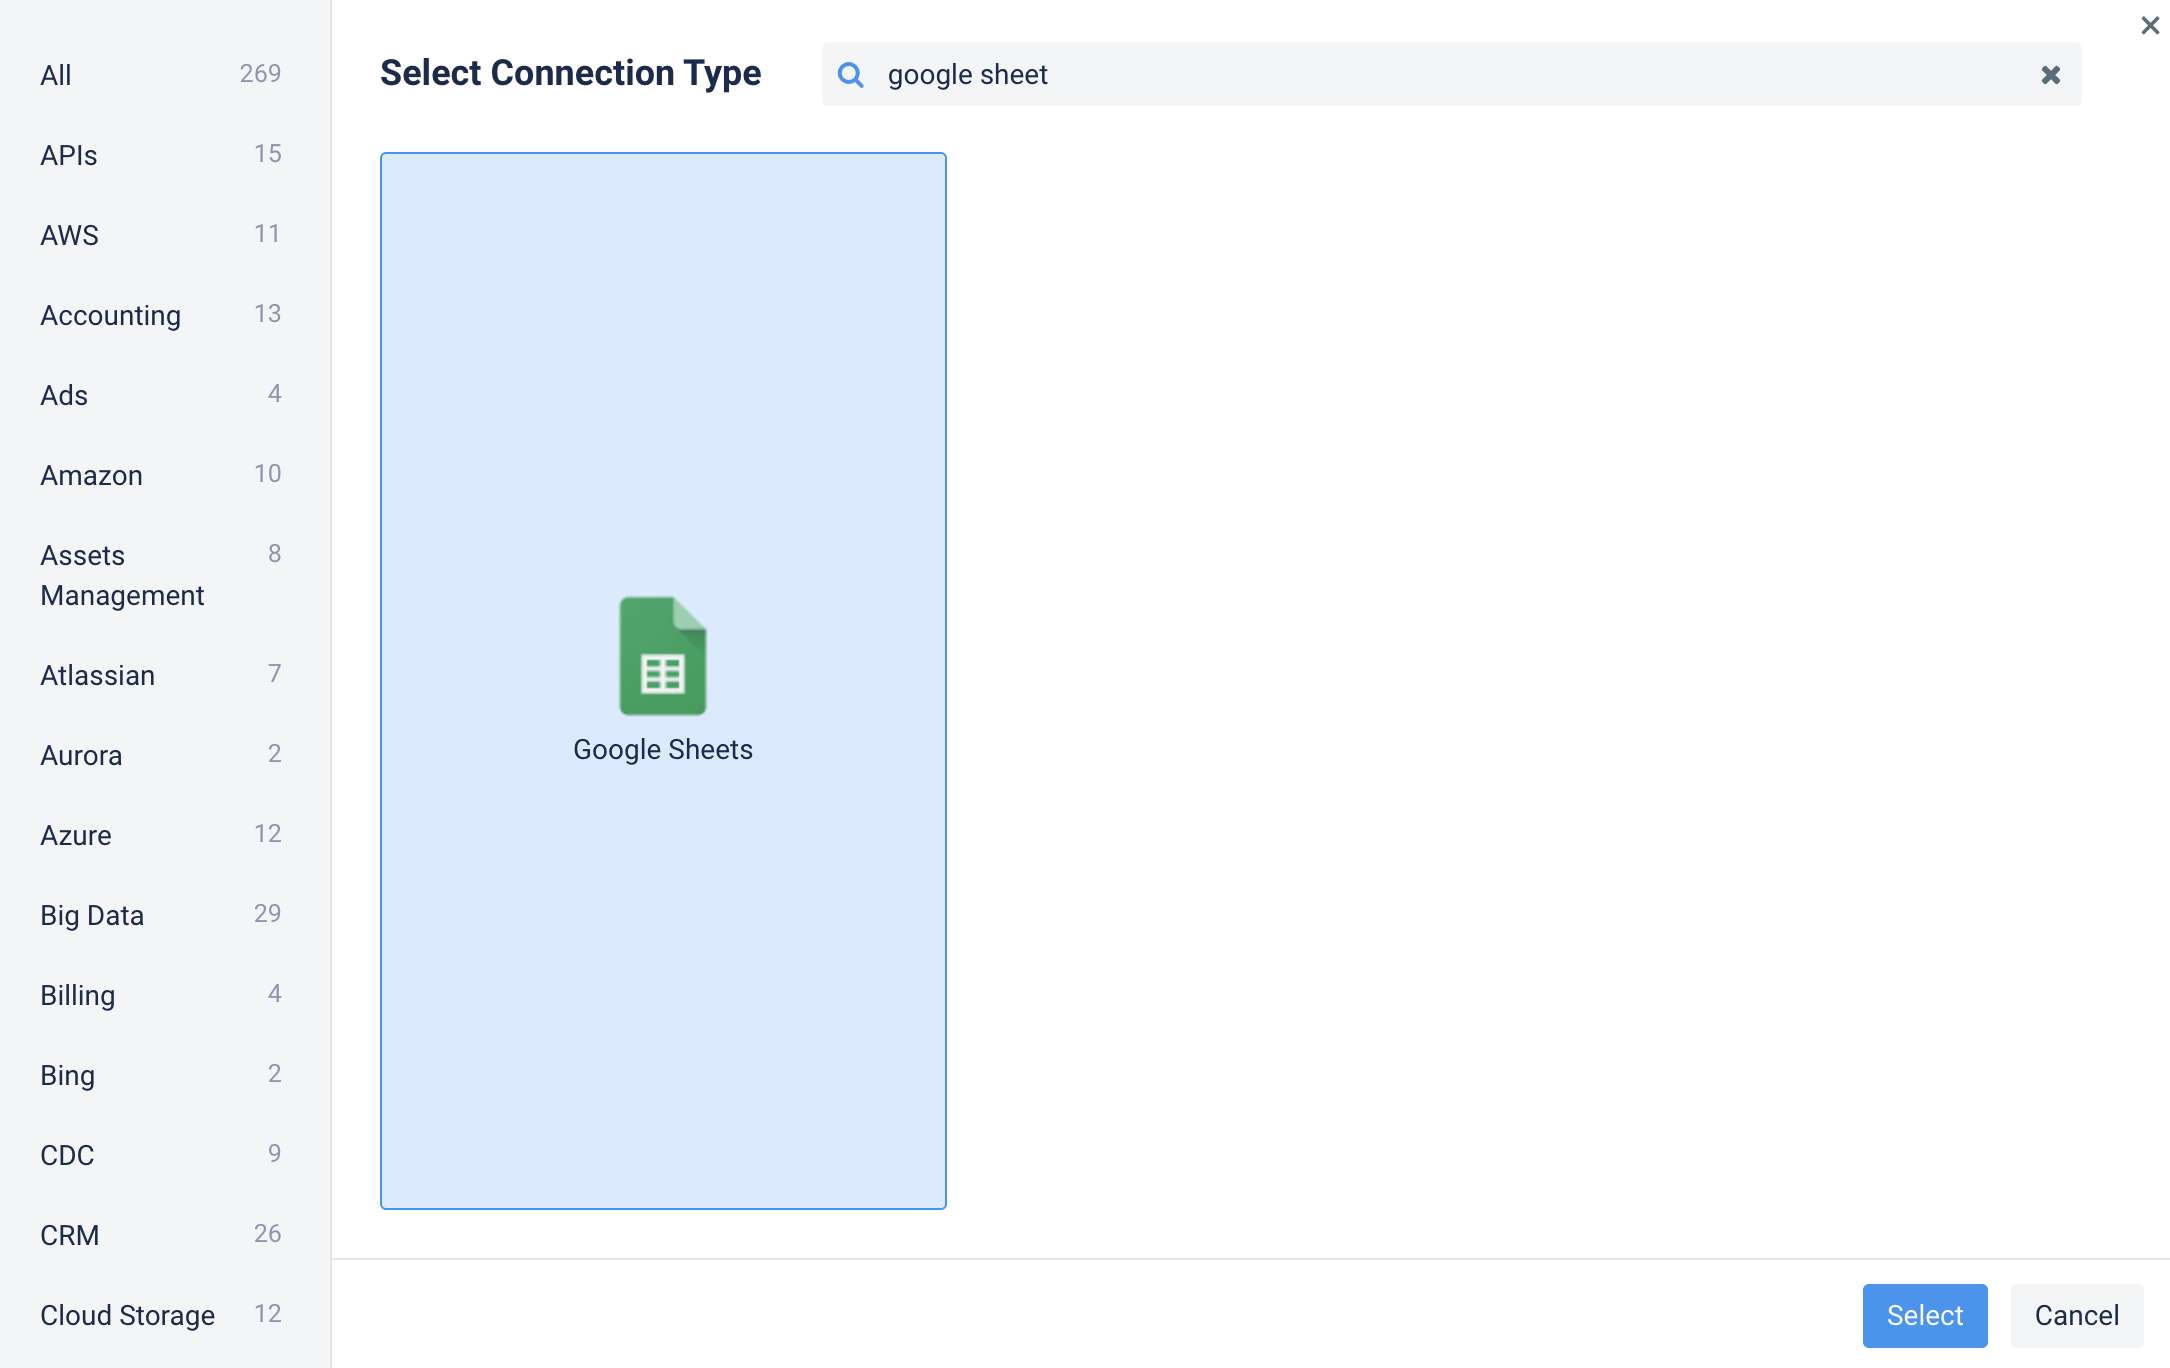2170x1368 pixels.
Task: Click the Select button
Action: (1924, 1315)
